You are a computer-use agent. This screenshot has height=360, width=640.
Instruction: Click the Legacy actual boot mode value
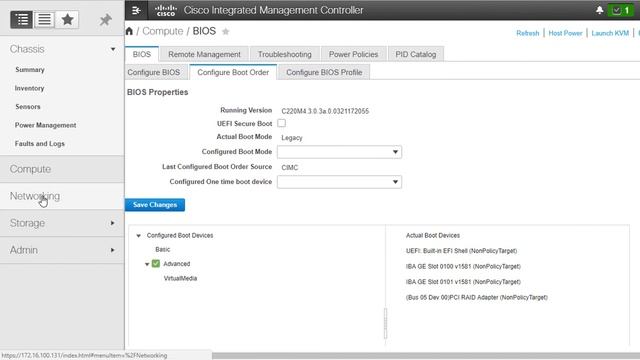[x=292, y=138]
